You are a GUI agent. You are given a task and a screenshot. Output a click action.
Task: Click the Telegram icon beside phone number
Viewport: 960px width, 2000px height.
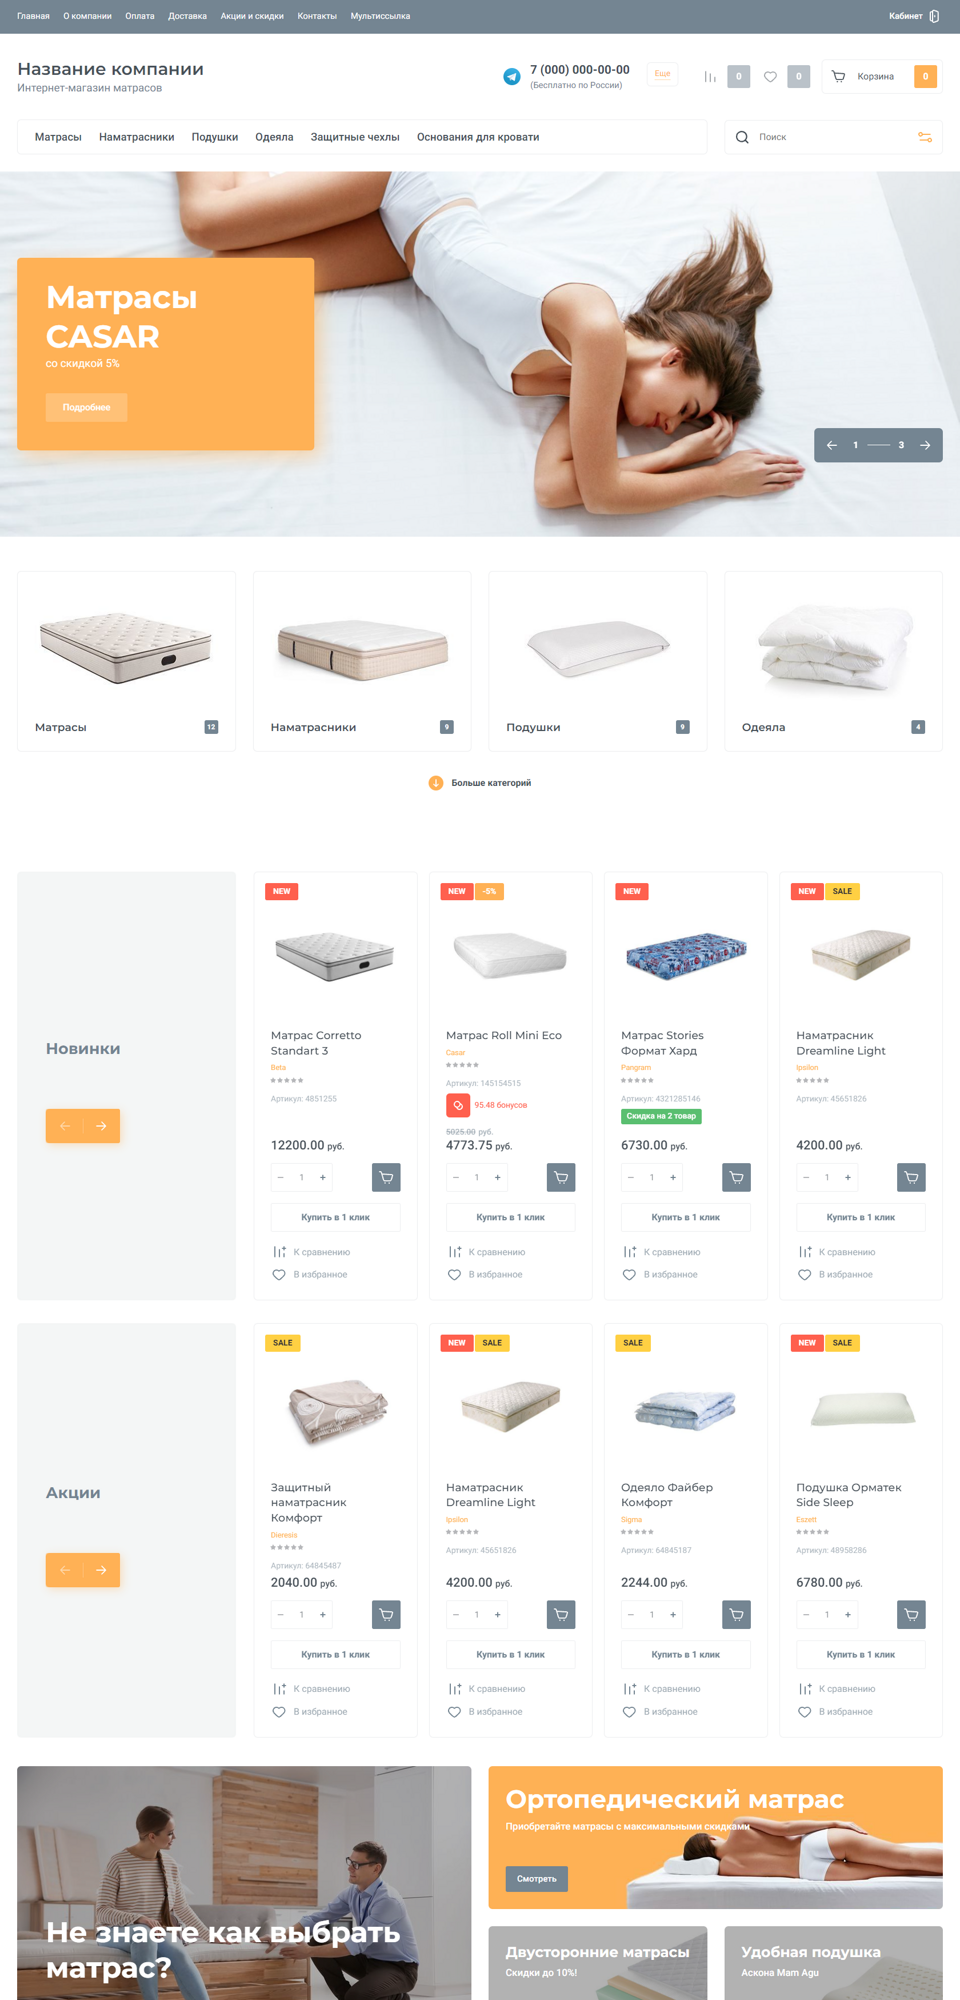(512, 76)
